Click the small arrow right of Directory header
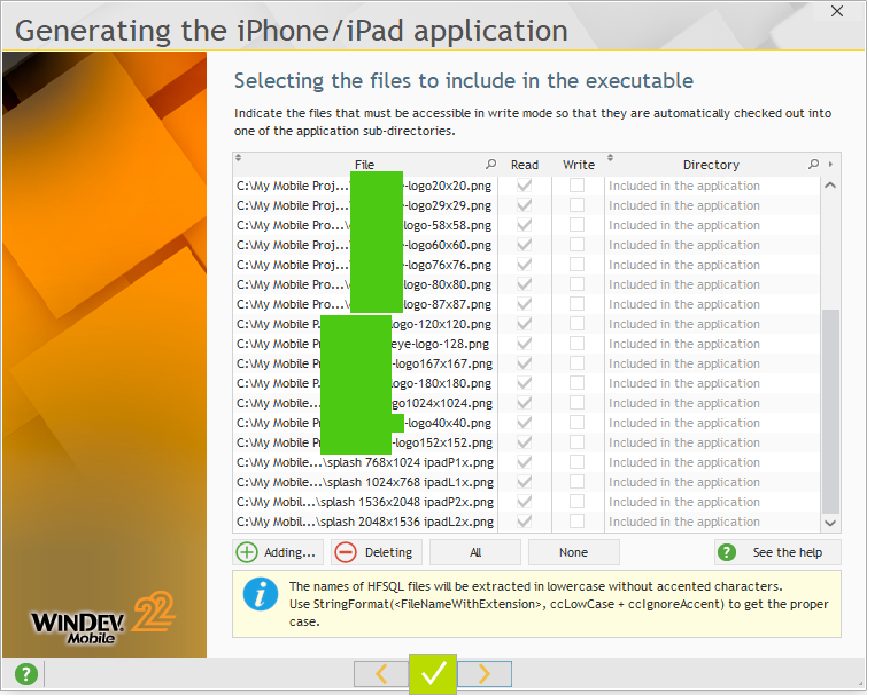 pyautogui.click(x=831, y=165)
